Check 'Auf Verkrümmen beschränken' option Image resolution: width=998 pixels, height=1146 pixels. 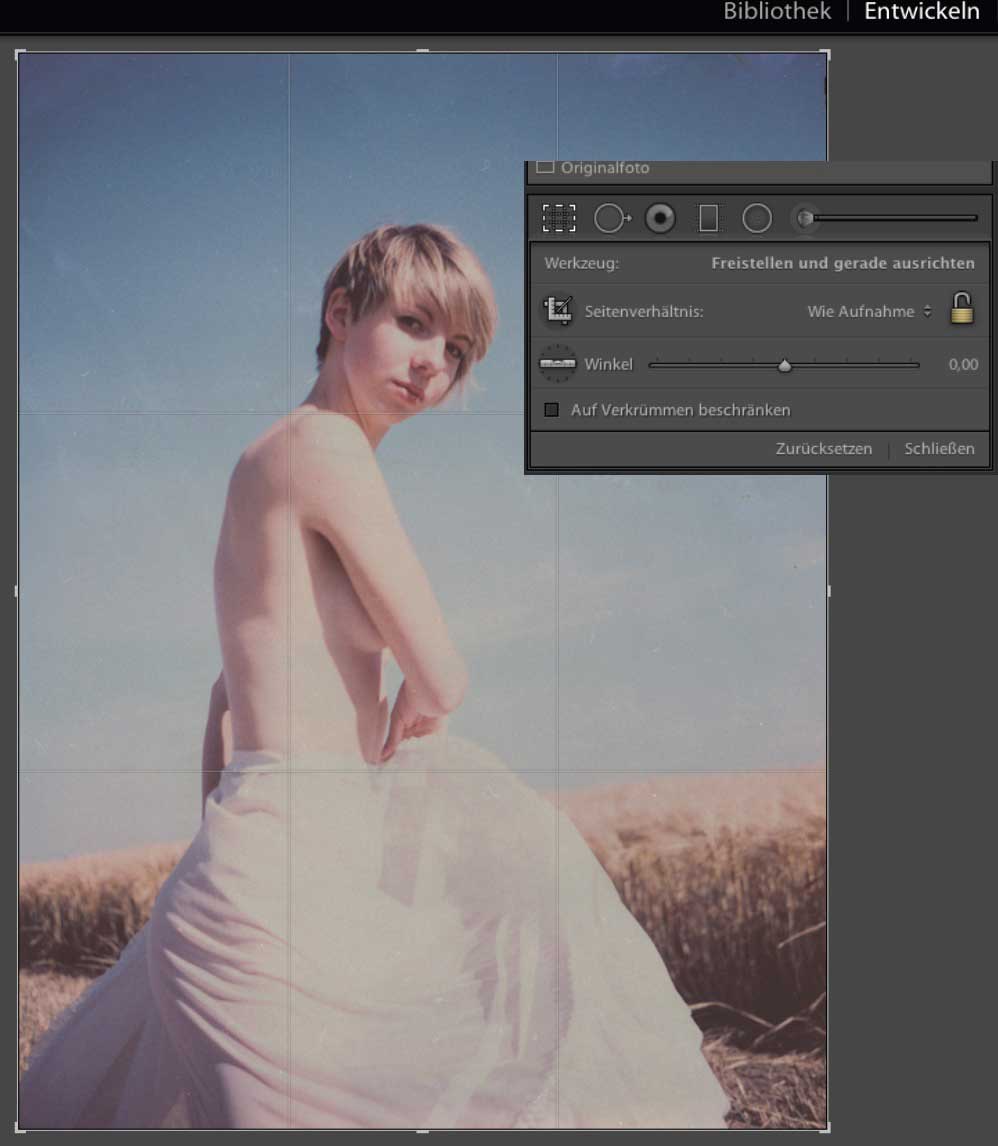coord(551,410)
